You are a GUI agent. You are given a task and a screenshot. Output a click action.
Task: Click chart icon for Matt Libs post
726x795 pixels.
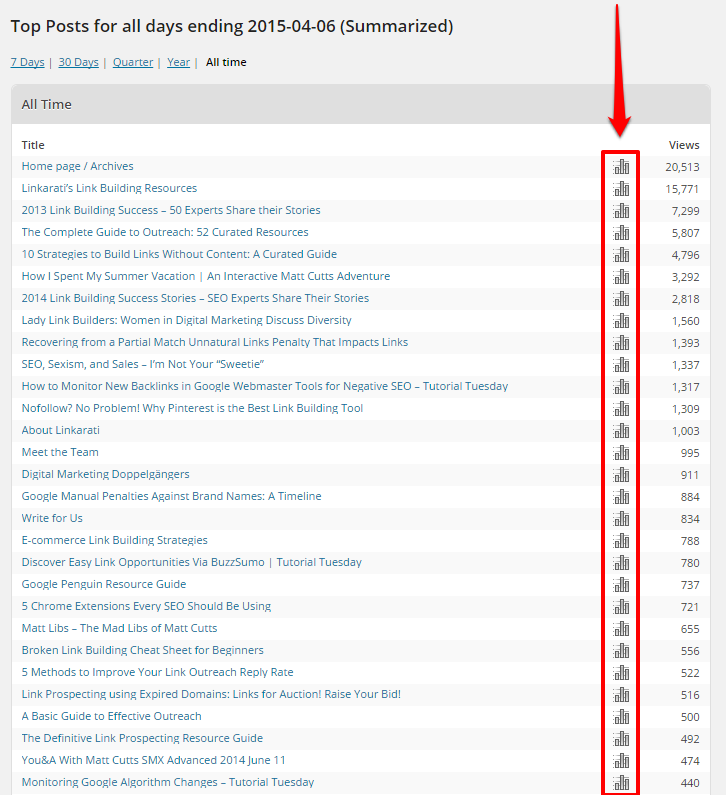coord(621,629)
